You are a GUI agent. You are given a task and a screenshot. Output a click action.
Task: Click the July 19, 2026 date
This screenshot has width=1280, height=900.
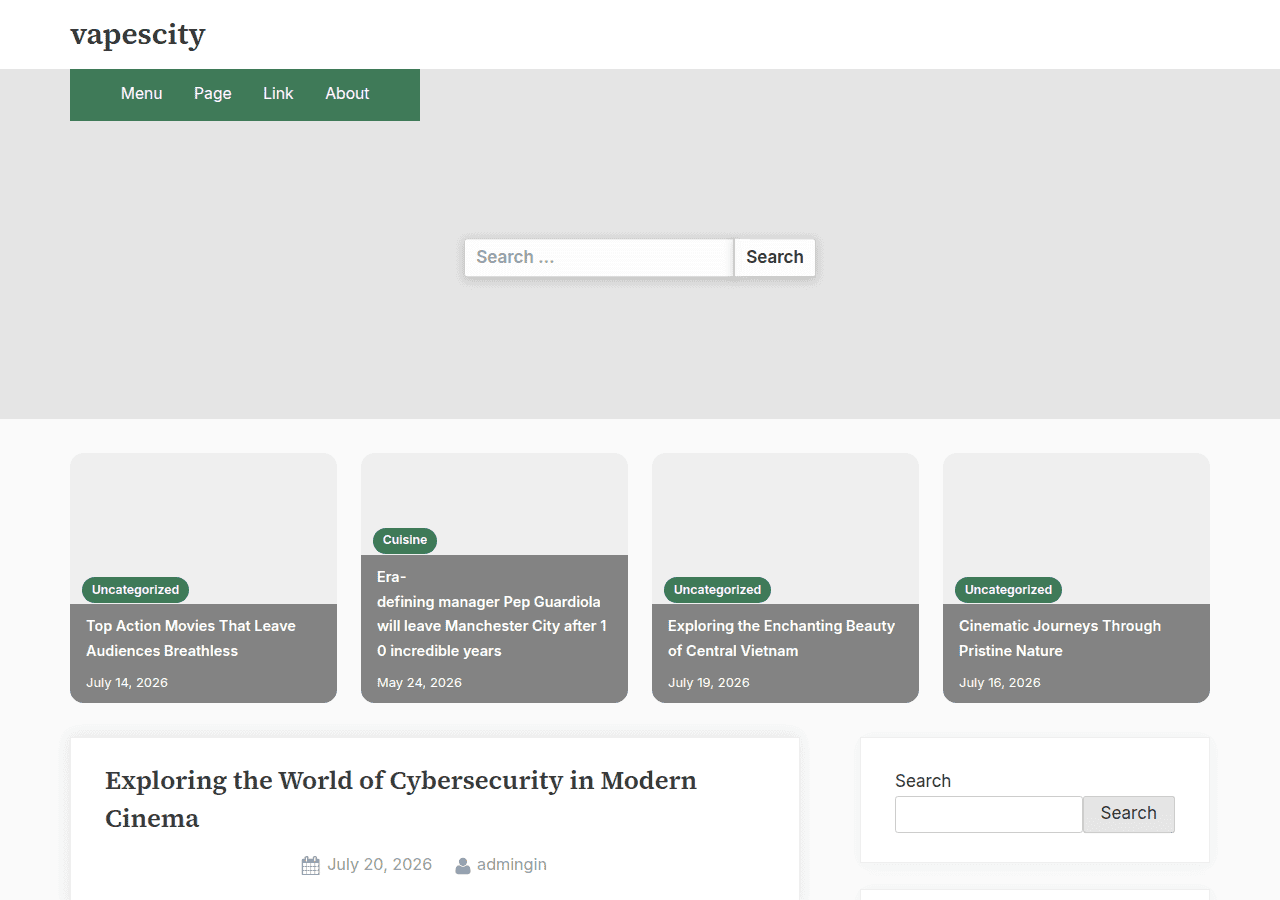709,683
